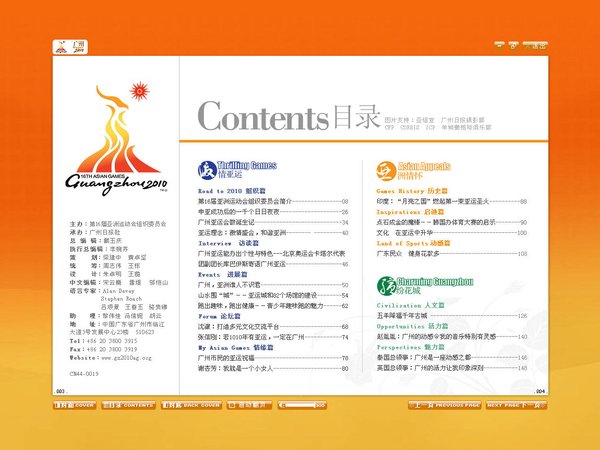
Task: Click the 16th Asian Games emblem image
Action: (116, 139)
